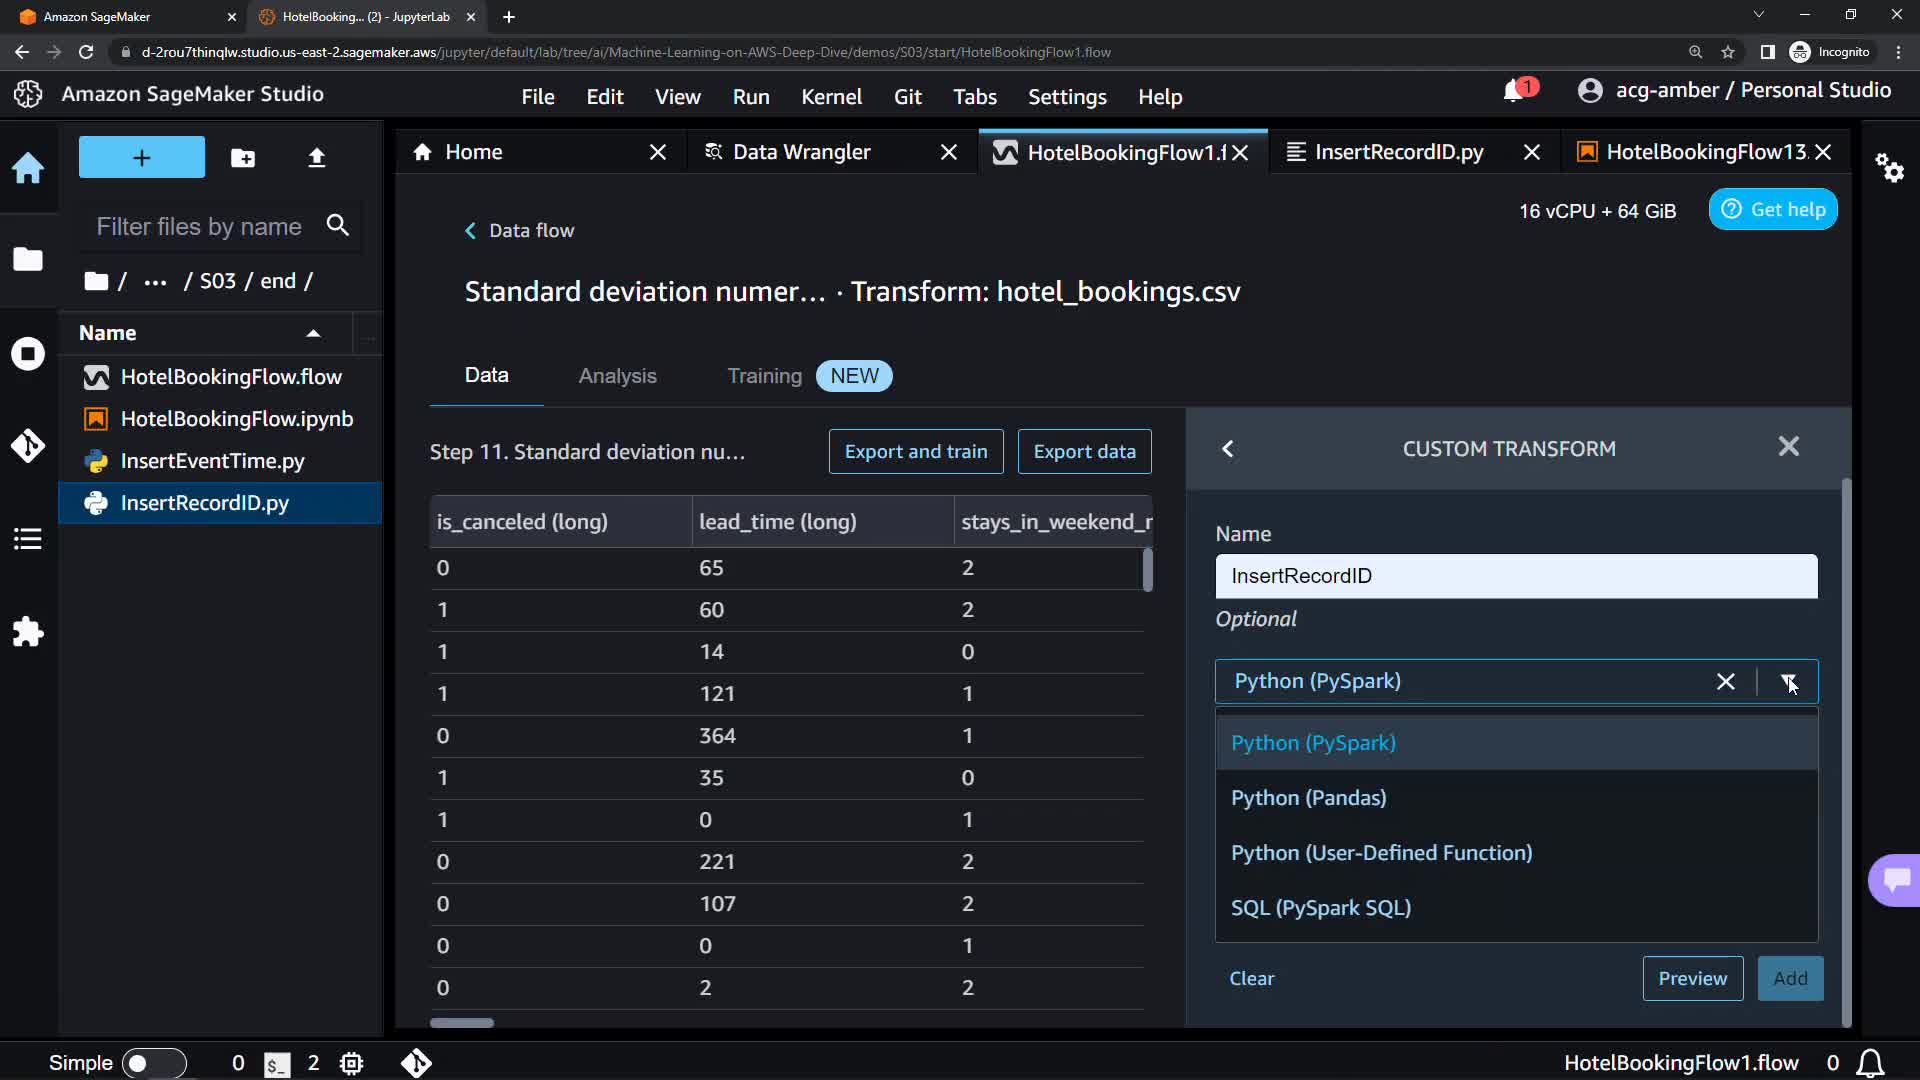
Task: Click the Upload Files icon
Action: tap(317, 158)
